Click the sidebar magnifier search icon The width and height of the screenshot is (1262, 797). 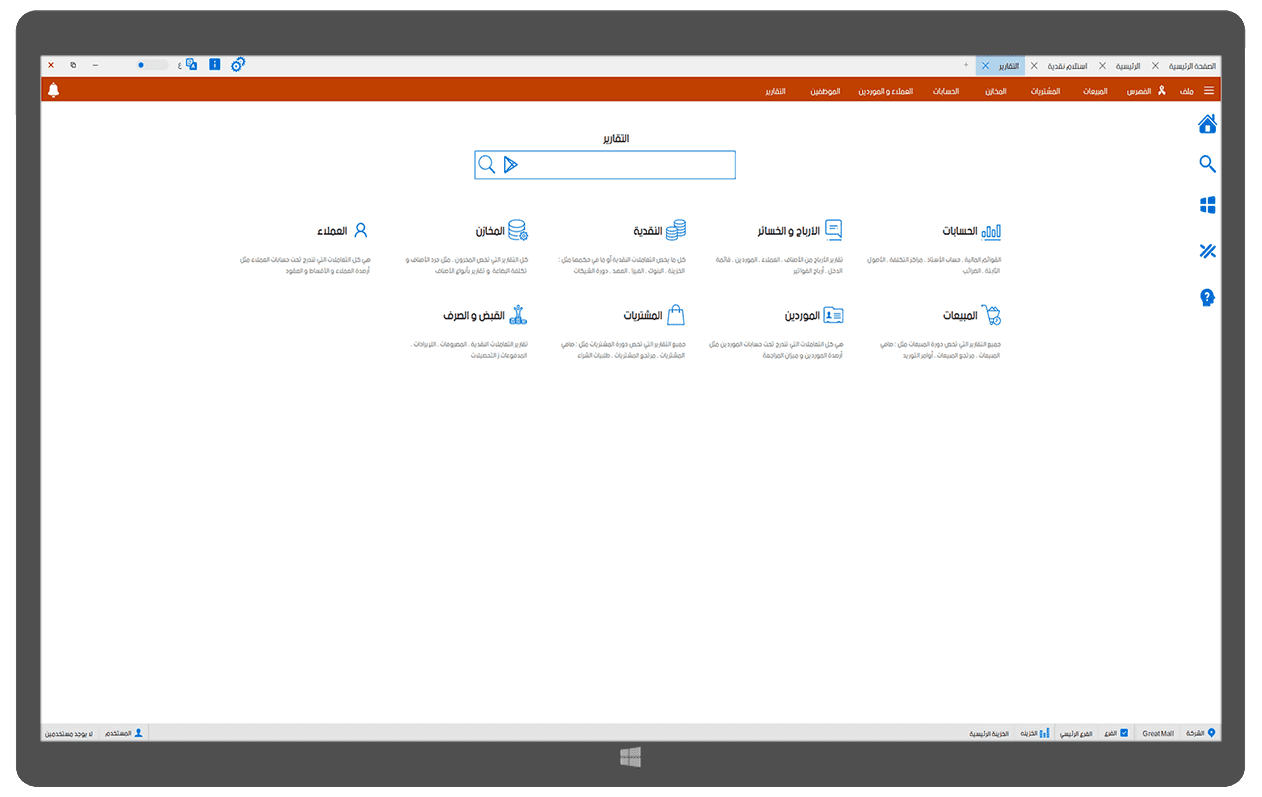(x=1207, y=164)
